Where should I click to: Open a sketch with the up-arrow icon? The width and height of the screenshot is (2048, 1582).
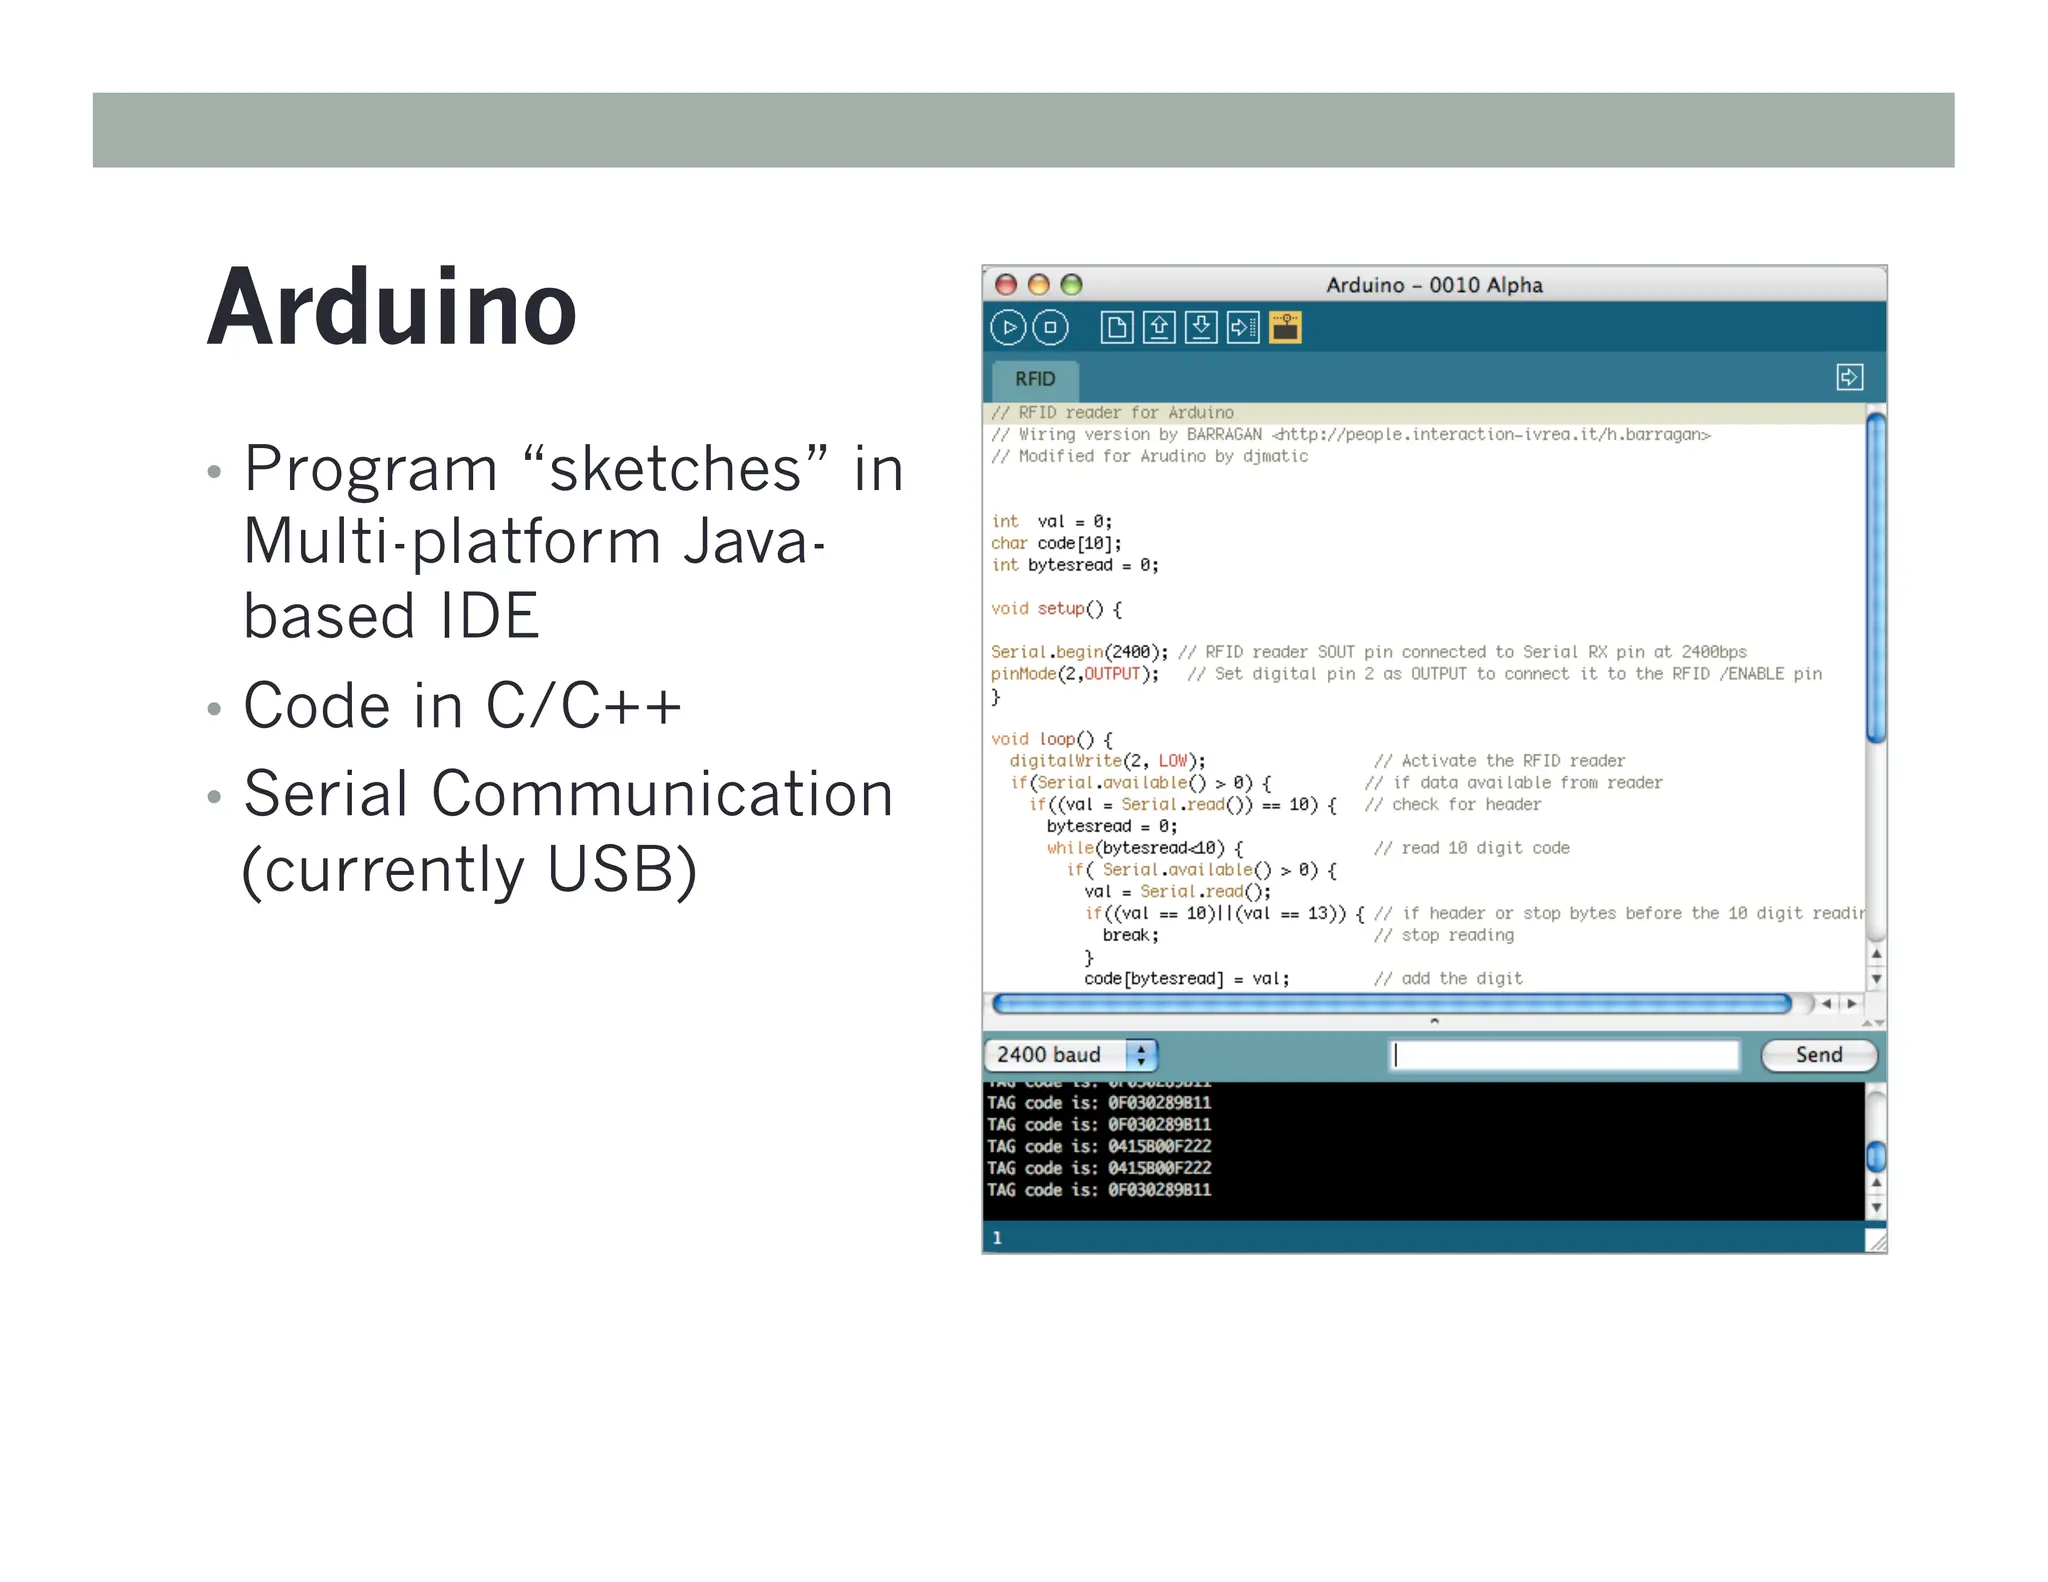point(1159,327)
